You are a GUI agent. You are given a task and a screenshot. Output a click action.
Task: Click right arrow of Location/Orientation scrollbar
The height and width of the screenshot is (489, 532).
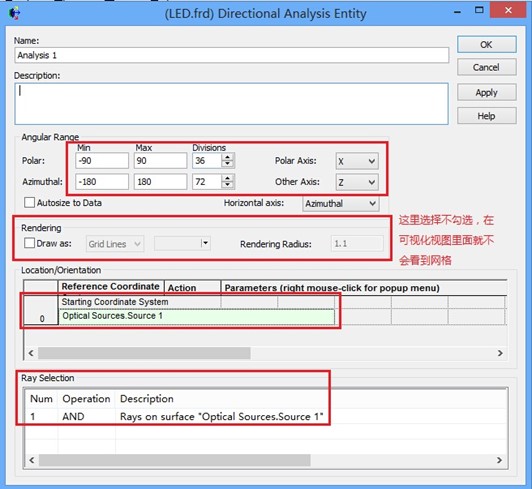coord(500,353)
